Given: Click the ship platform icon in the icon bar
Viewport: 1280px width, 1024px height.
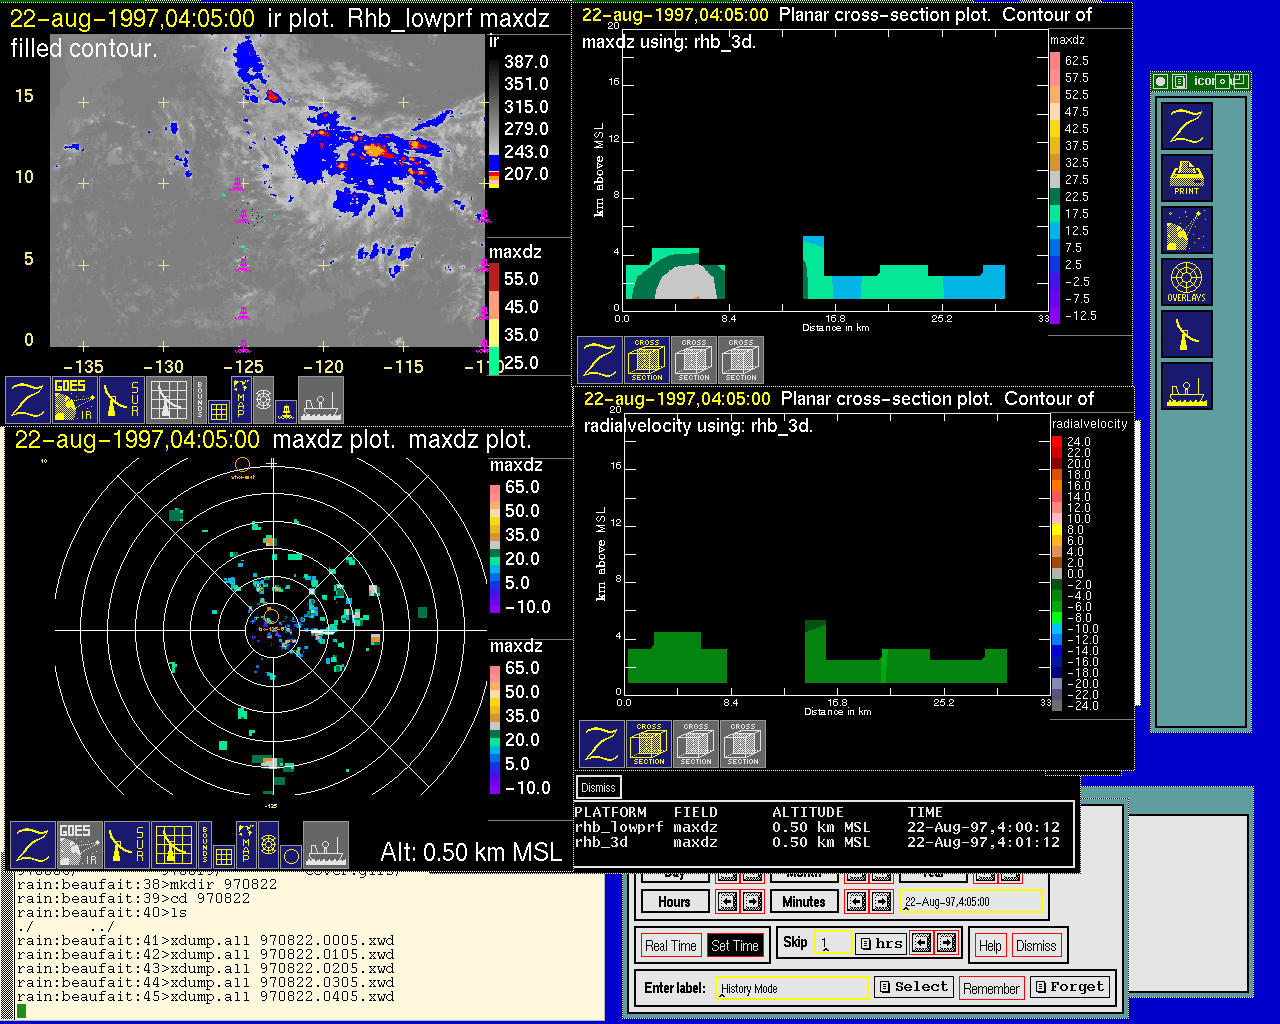Looking at the screenshot, I should [1186, 386].
